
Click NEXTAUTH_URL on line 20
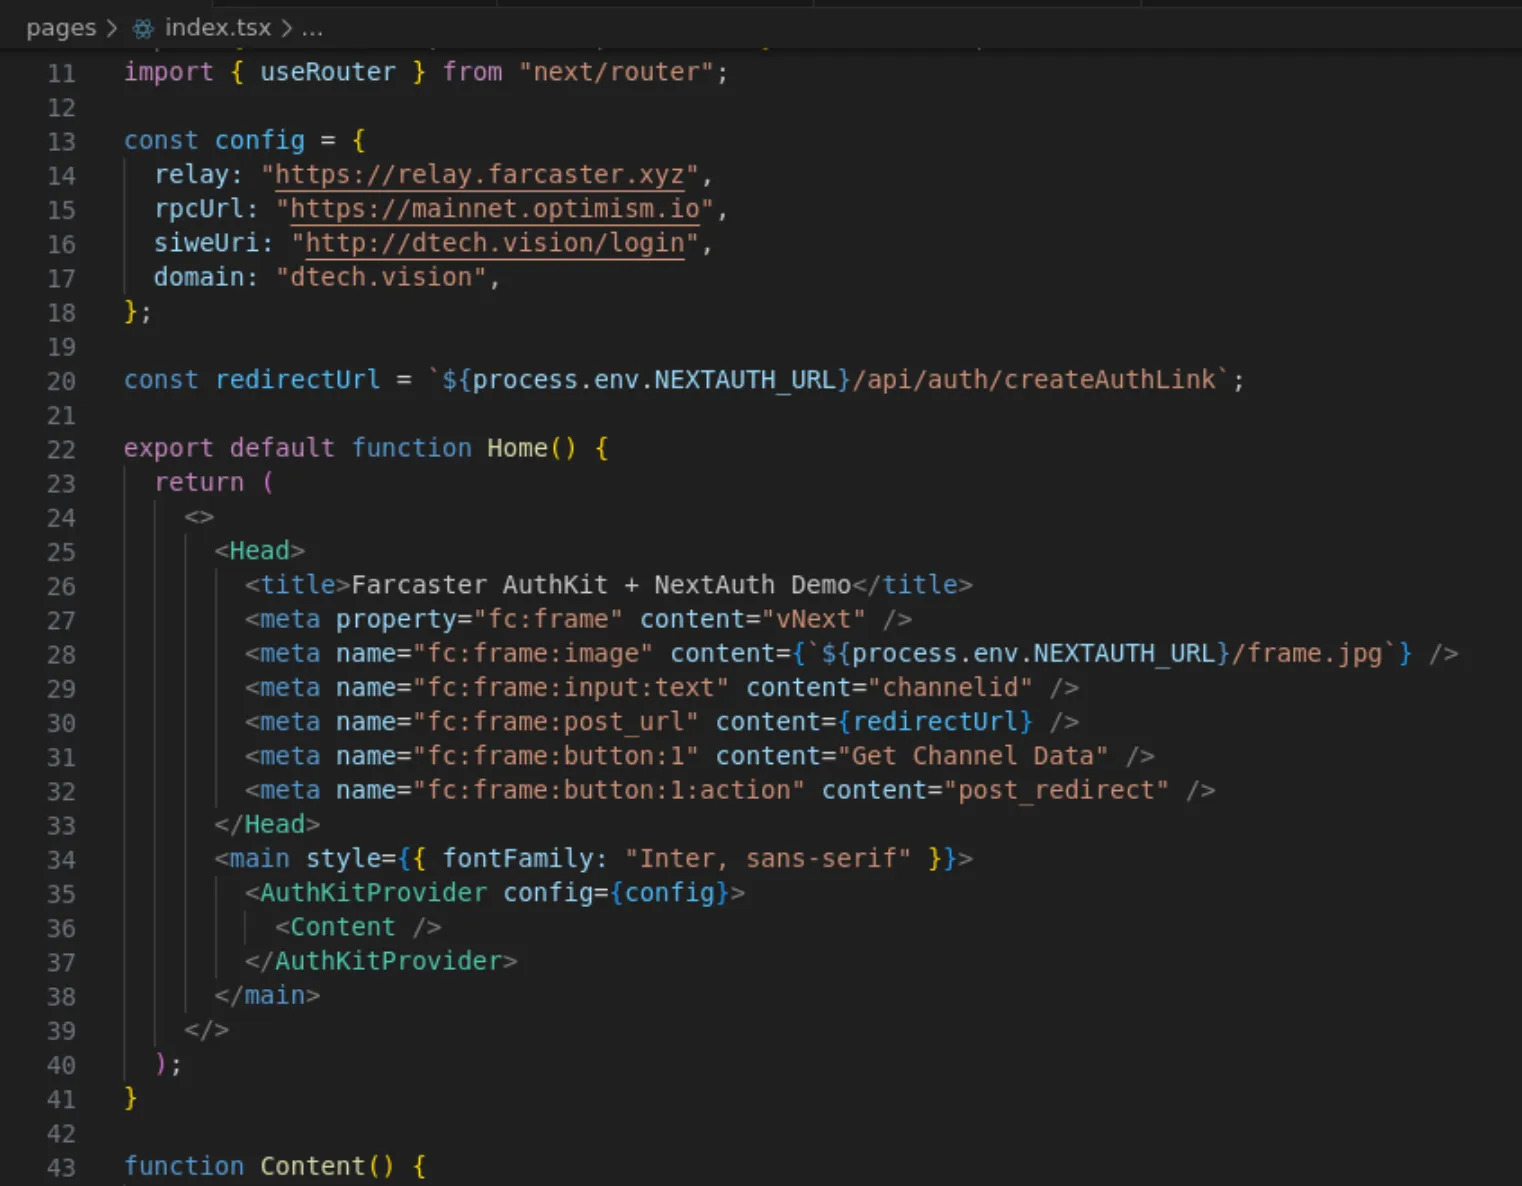coord(745,380)
